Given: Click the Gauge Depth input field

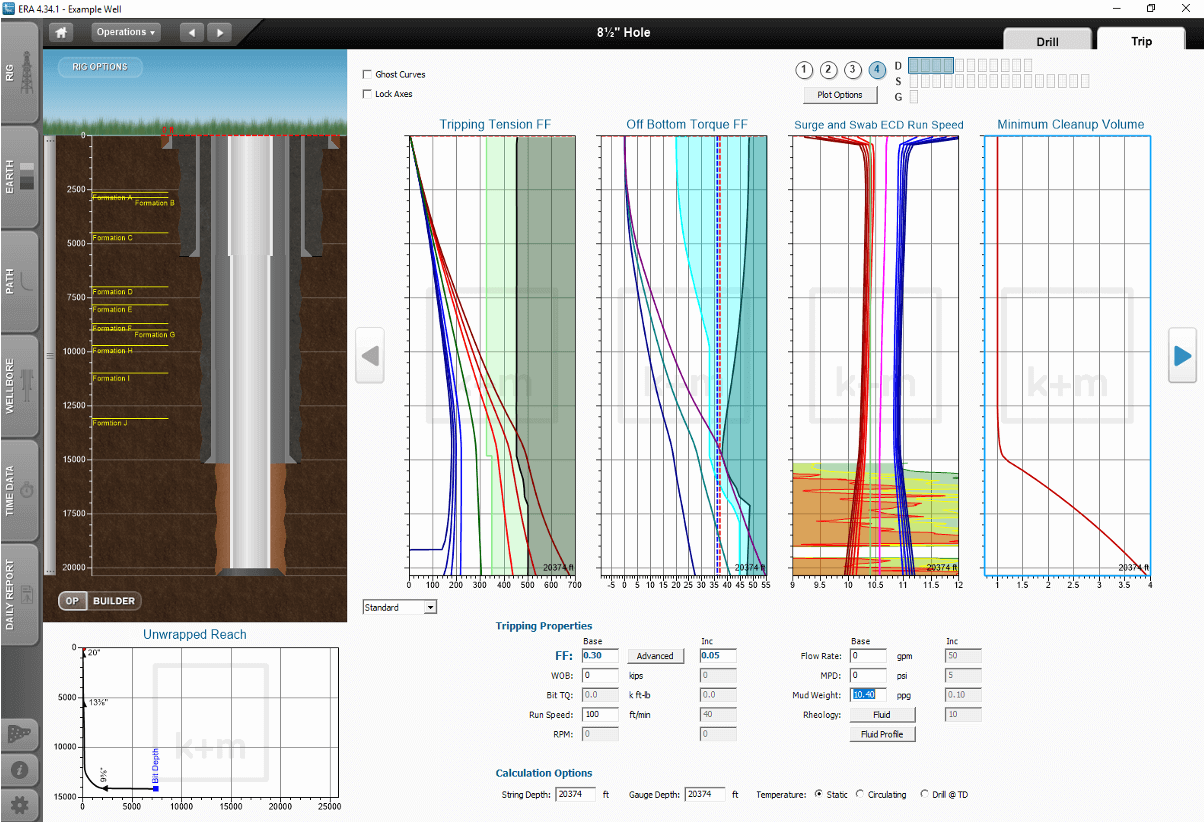Looking at the screenshot, I should [x=705, y=794].
